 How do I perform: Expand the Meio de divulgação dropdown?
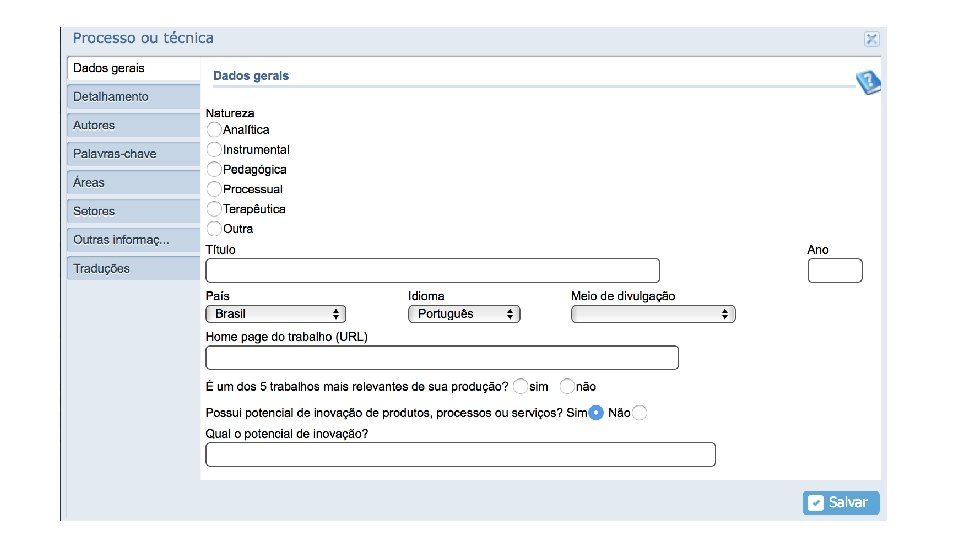(x=653, y=314)
